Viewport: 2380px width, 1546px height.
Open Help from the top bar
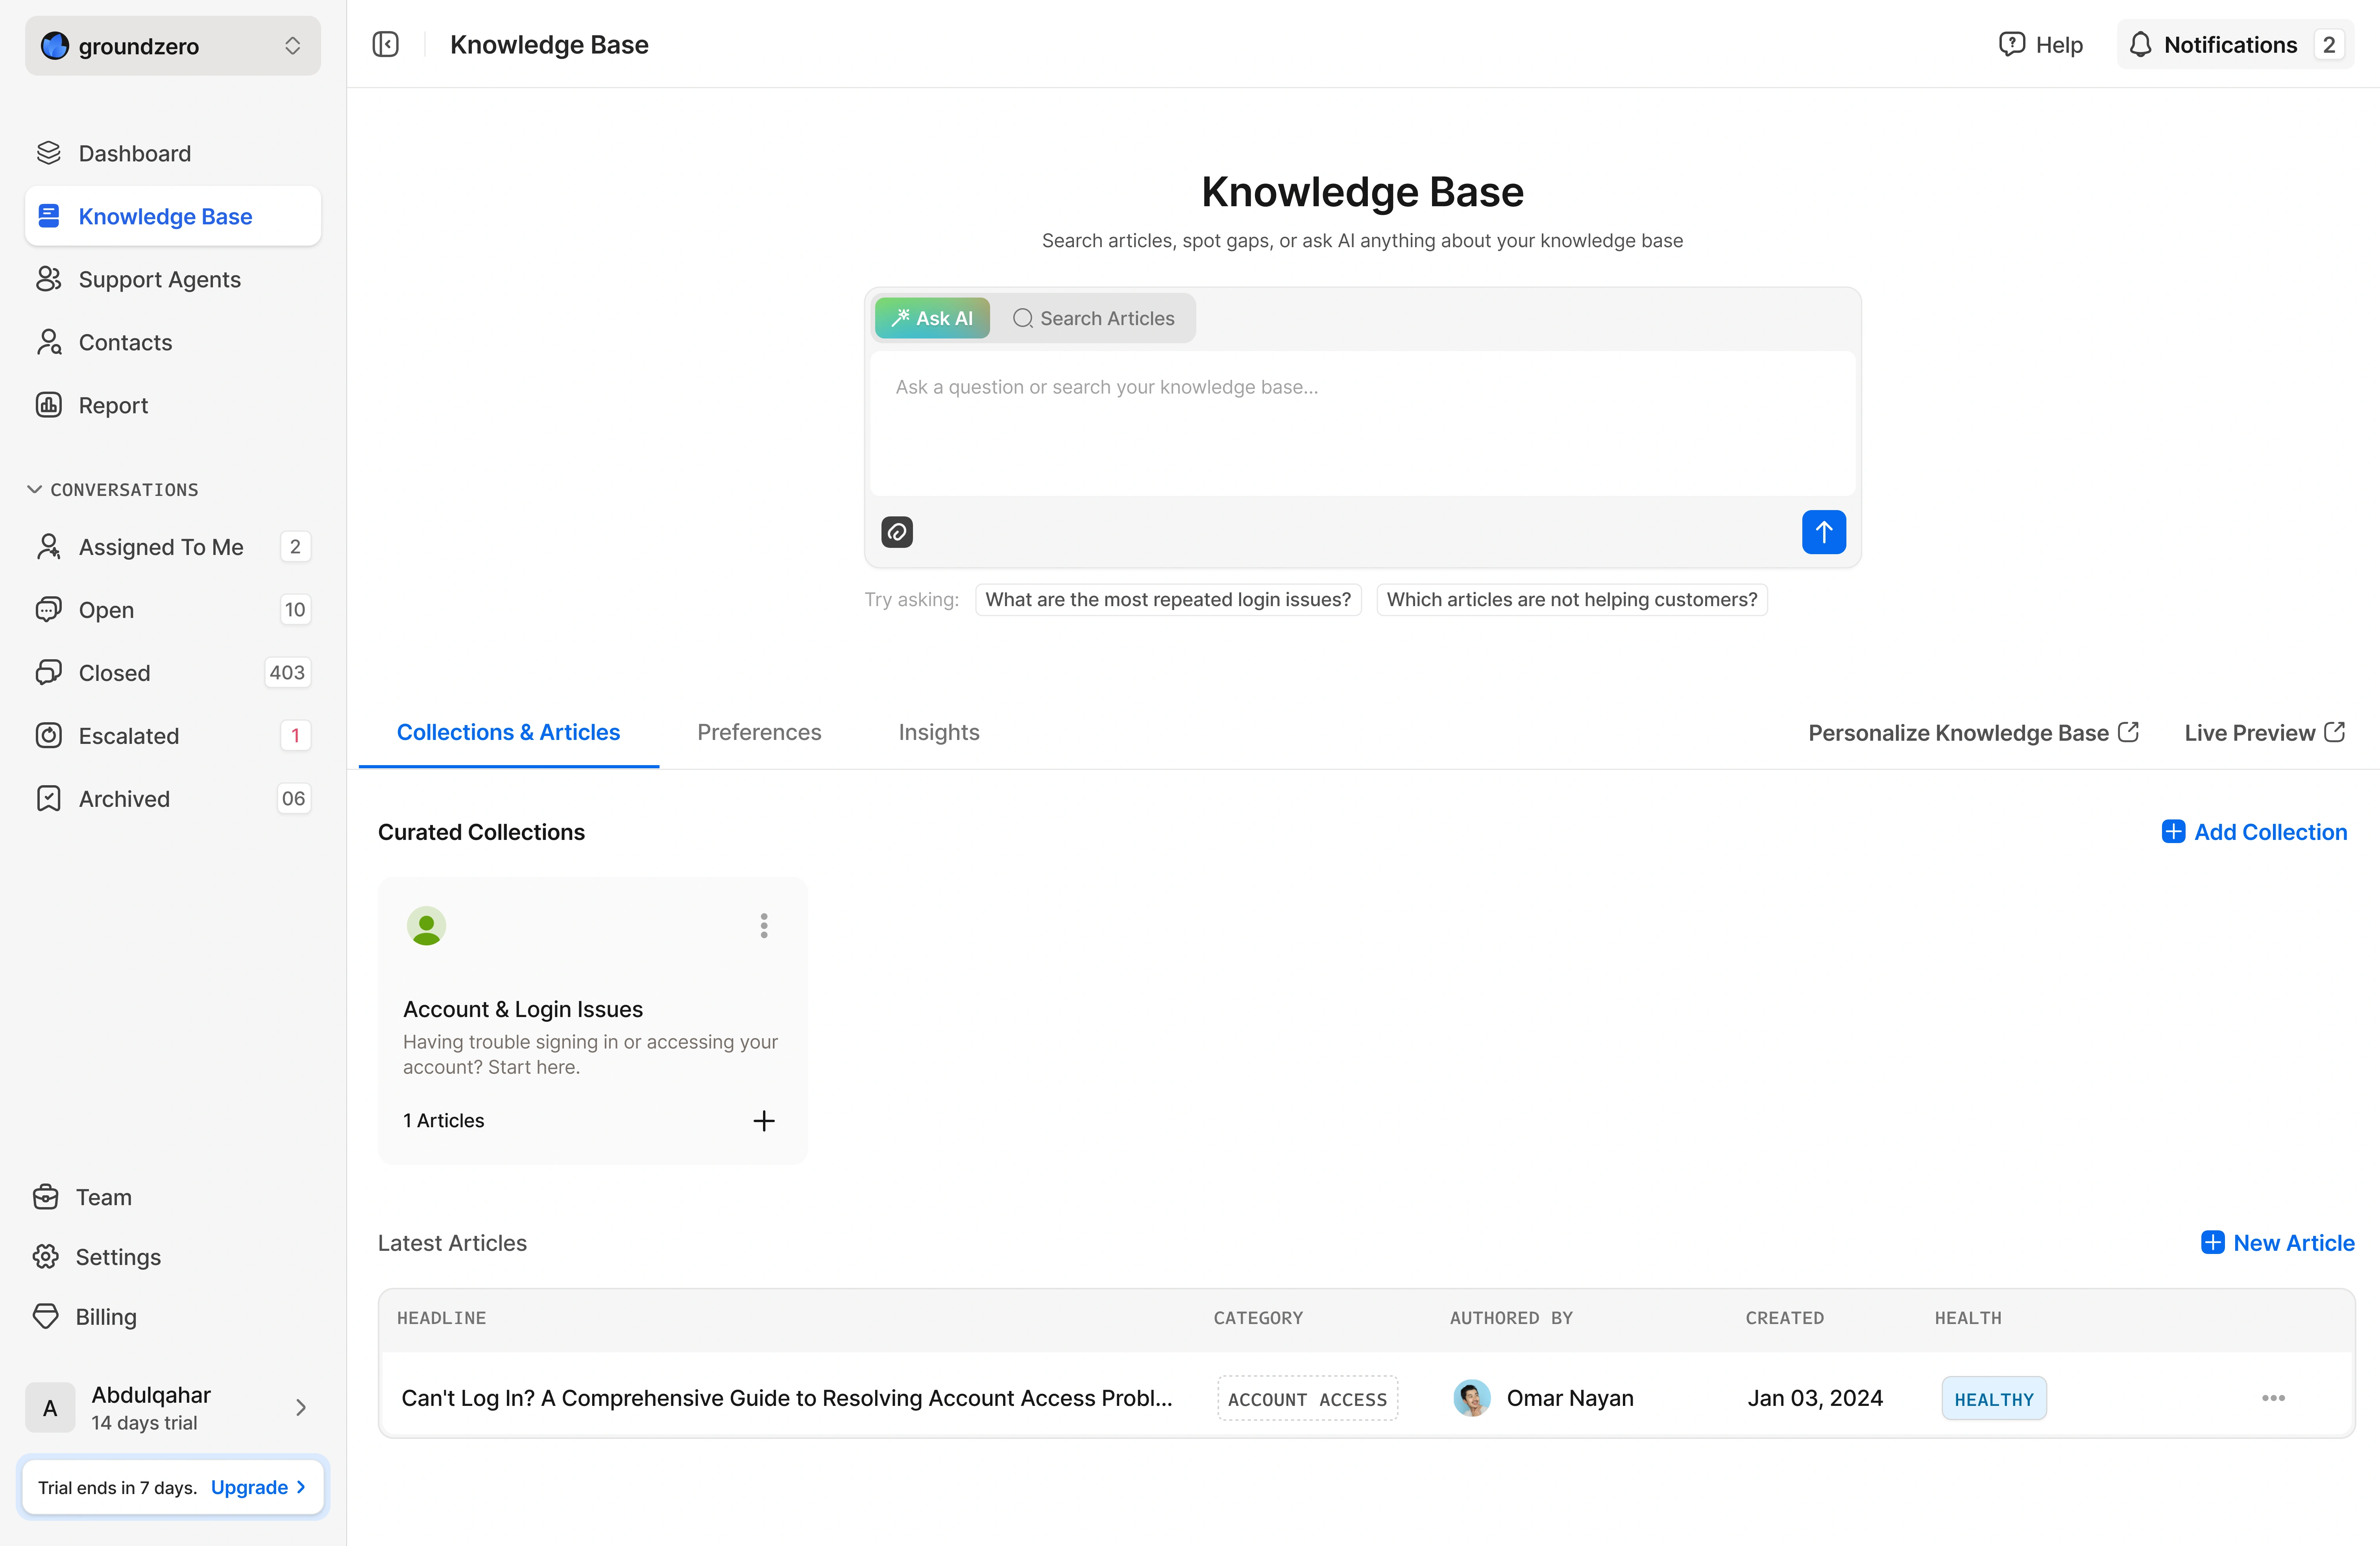[x=2040, y=45]
